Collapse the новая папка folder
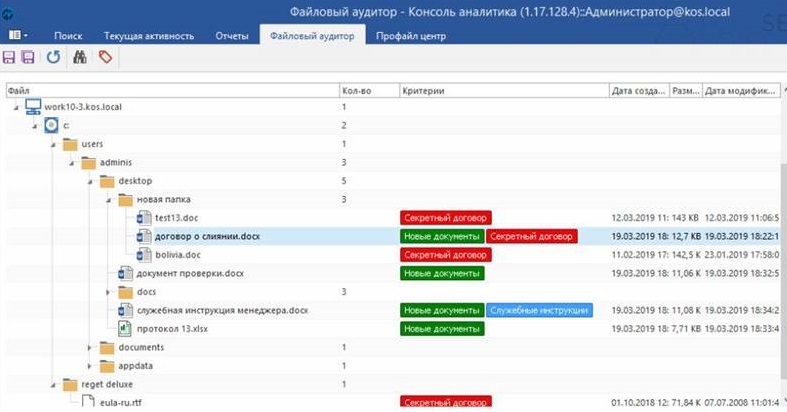 coord(108,199)
